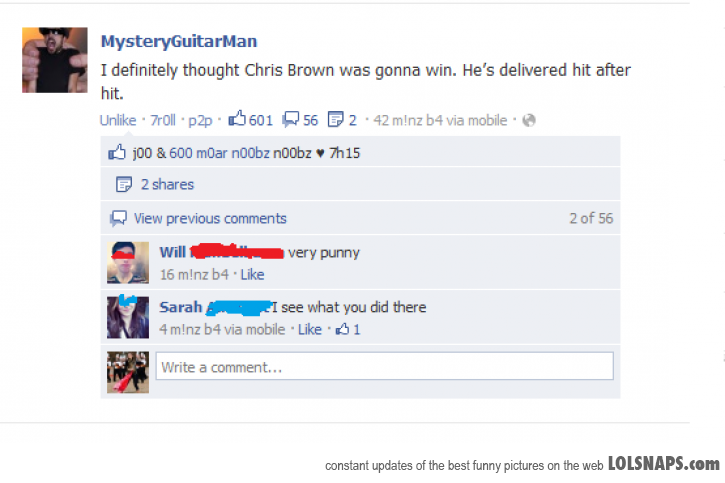Open MysteryGuitarMan profile name link
This screenshot has height=483, width=725.
point(179,42)
